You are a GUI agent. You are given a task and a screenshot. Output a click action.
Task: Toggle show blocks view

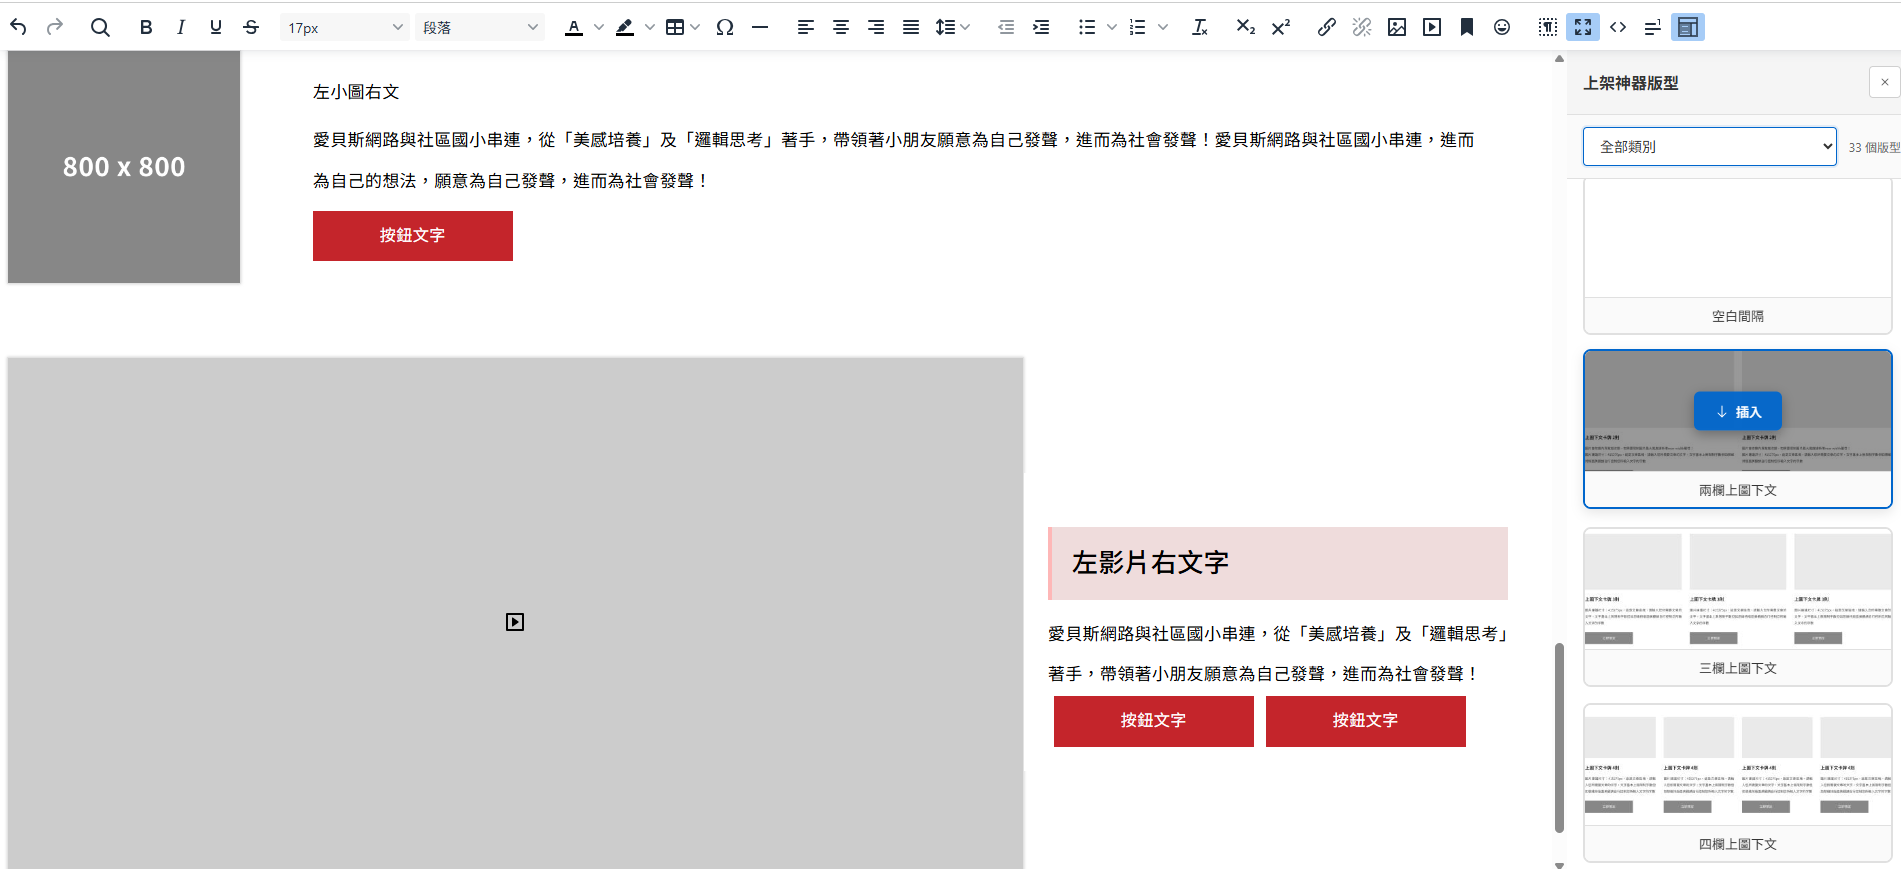point(1548,27)
